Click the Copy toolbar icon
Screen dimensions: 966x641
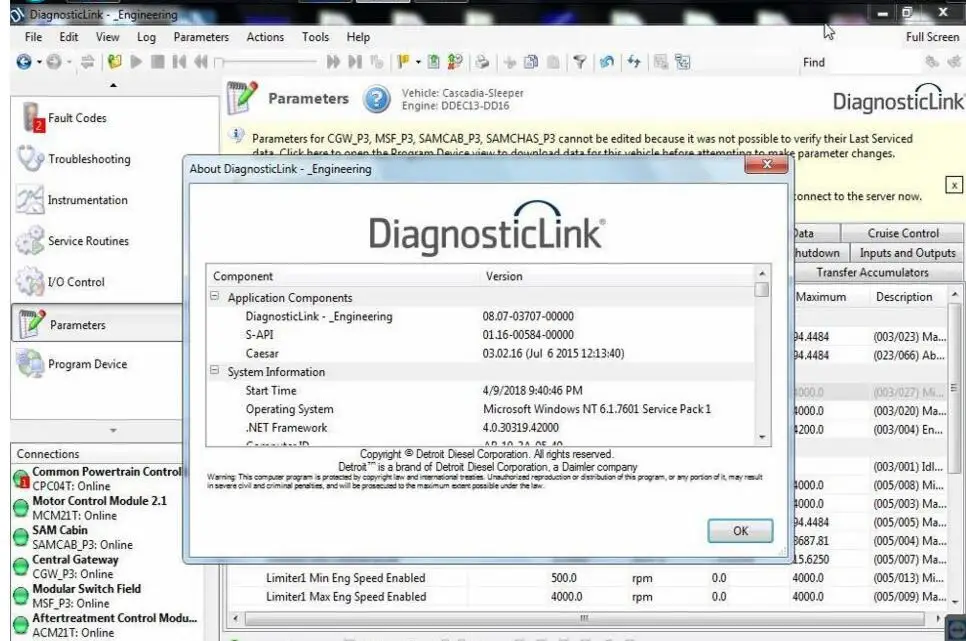point(531,62)
